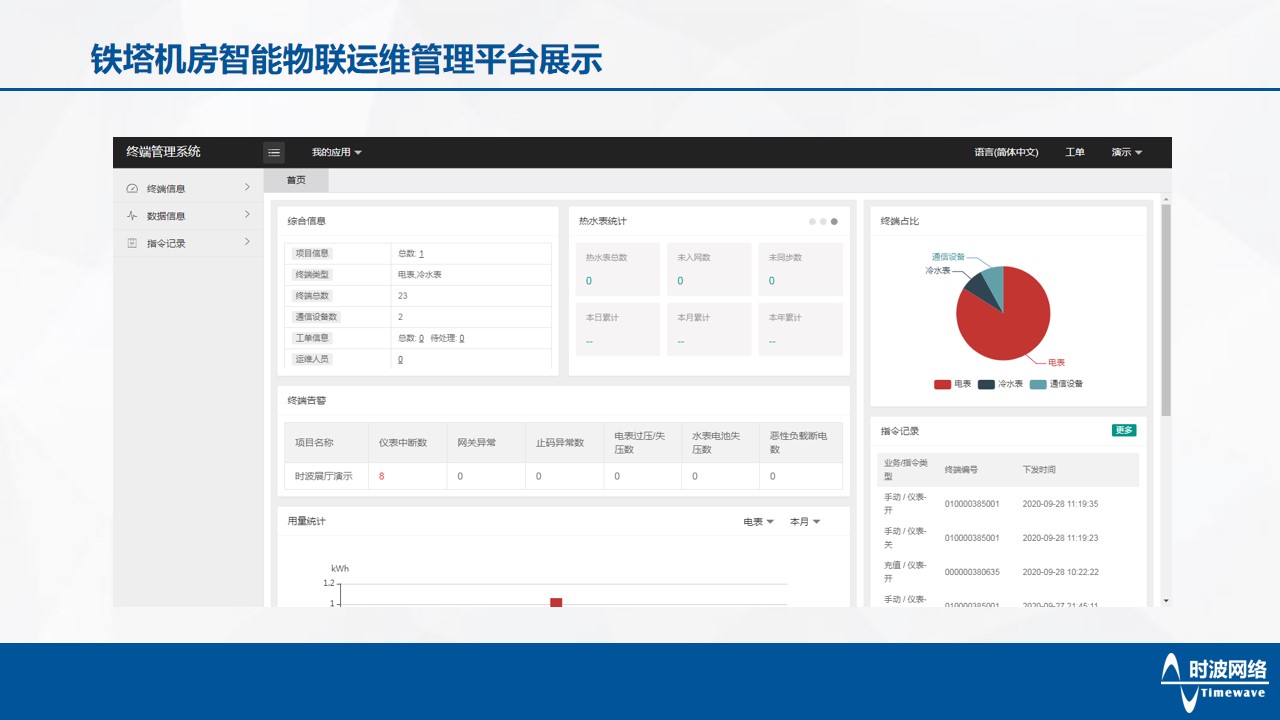Open the 演示 user dropdown

[x=1126, y=153]
